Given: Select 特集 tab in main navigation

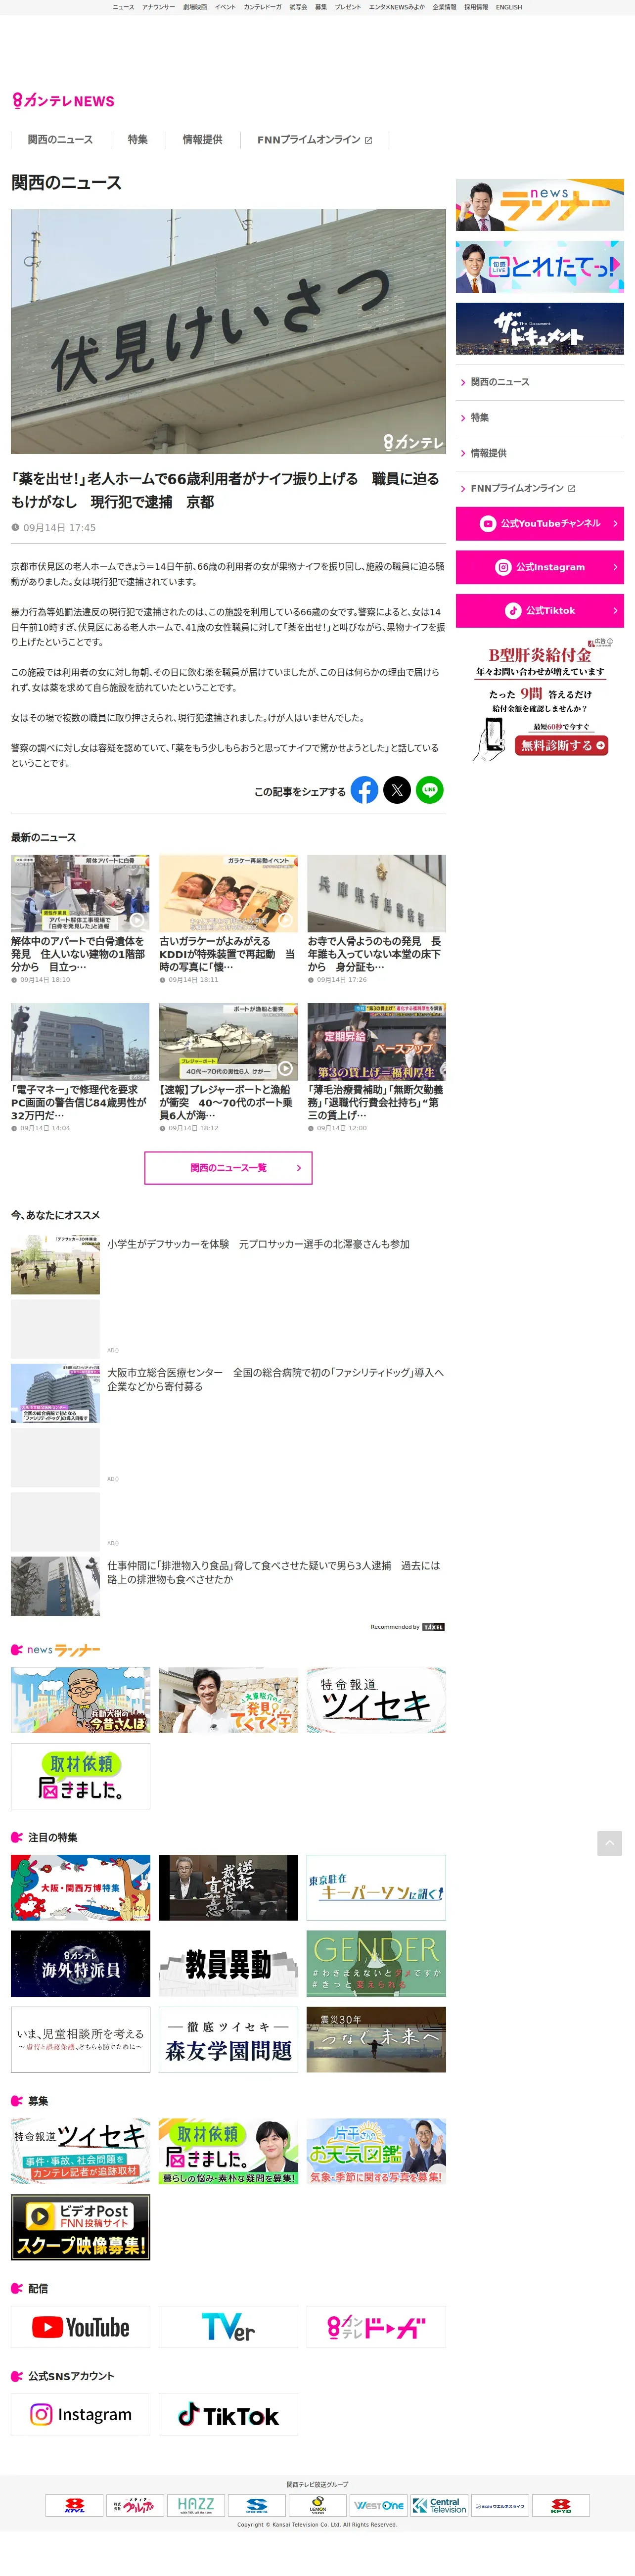Looking at the screenshot, I should [x=138, y=140].
